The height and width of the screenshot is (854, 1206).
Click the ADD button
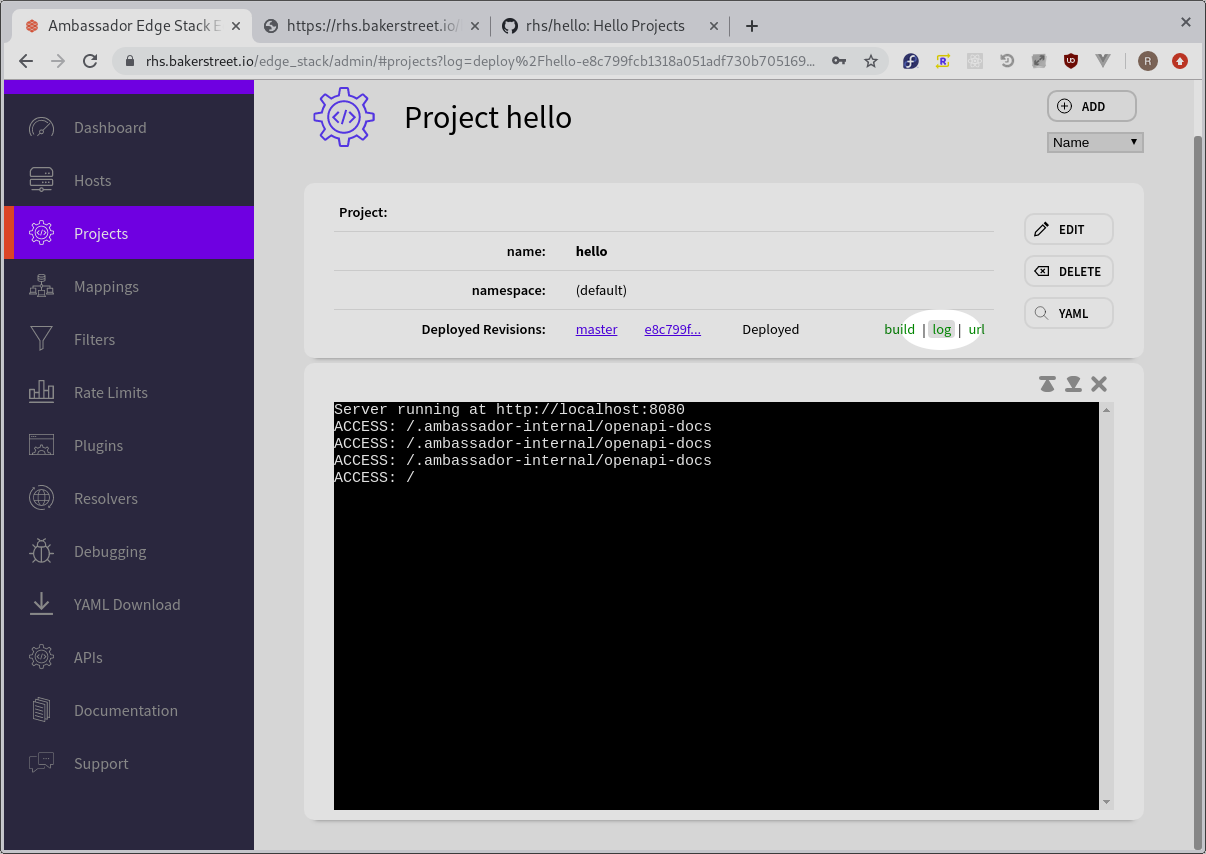1092,106
